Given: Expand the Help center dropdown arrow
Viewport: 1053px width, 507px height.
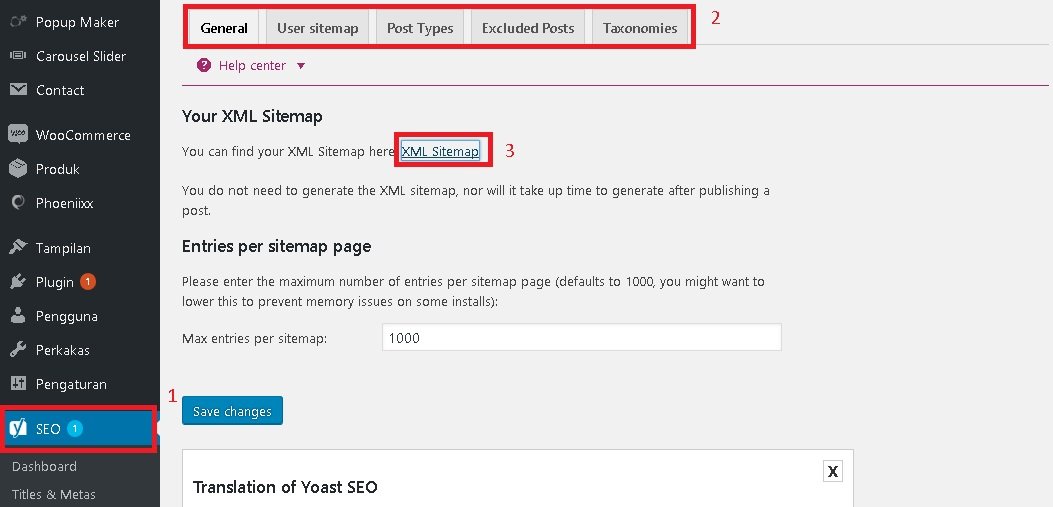Looking at the screenshot, I should (x=301, y=66).
